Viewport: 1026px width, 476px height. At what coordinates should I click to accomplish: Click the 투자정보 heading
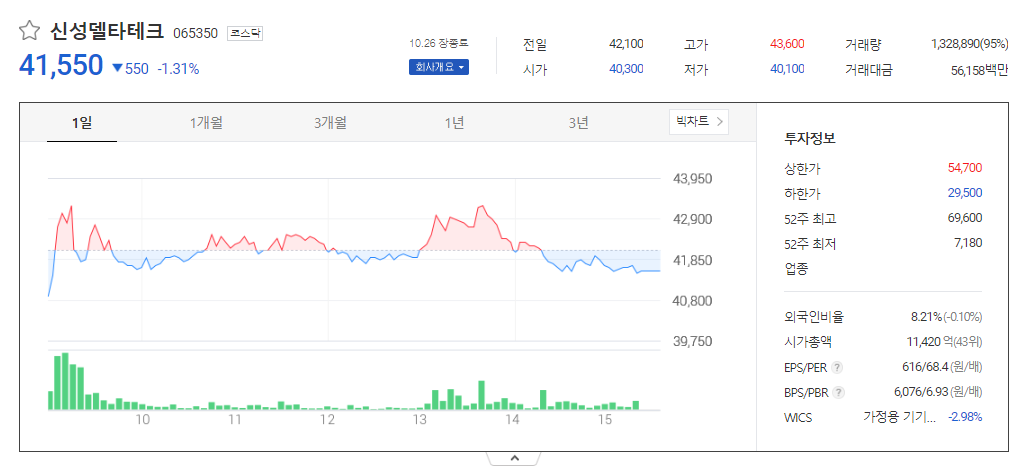pos(810,138)
